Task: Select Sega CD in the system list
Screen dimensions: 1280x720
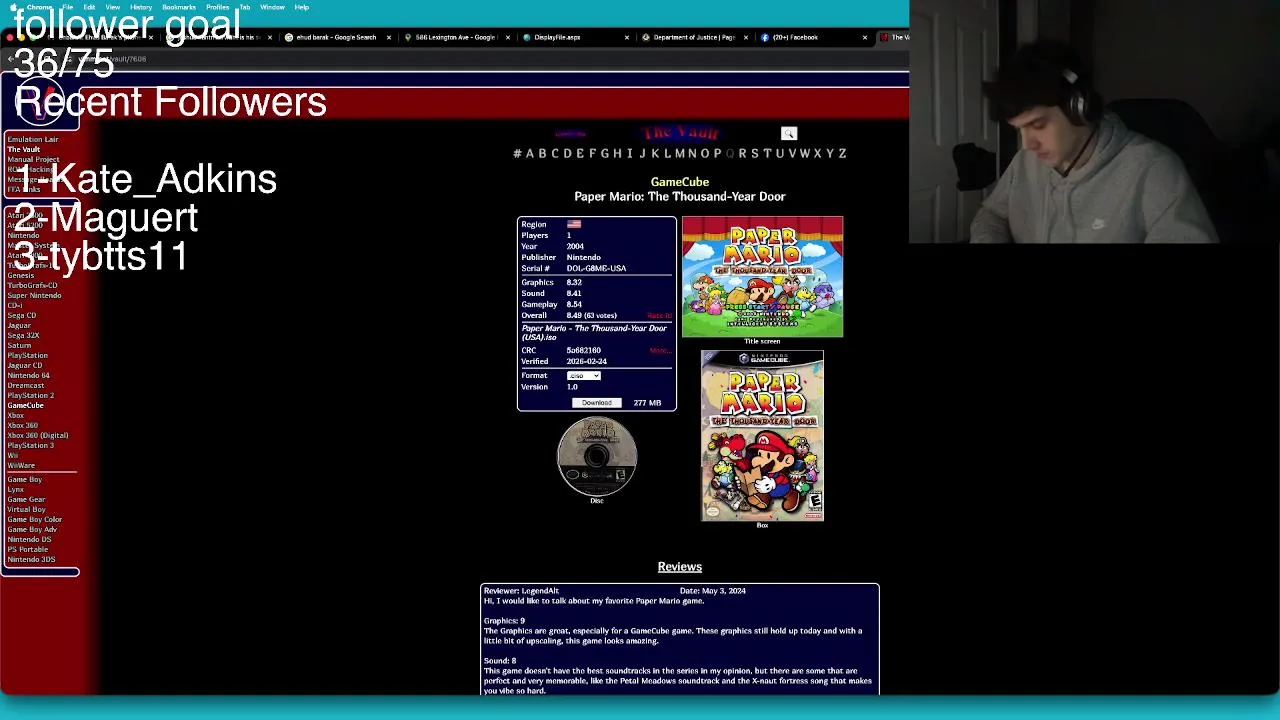Action: pos(22,315)
